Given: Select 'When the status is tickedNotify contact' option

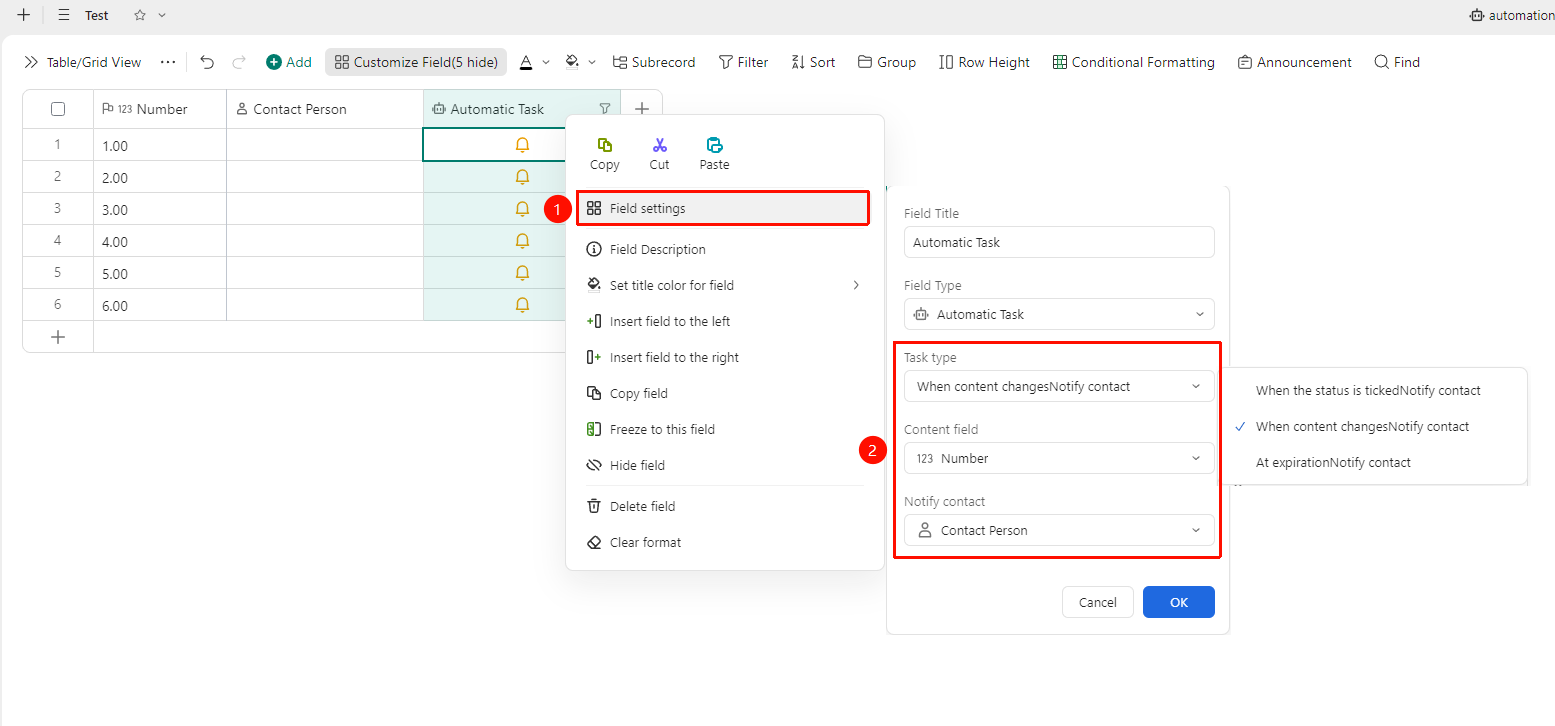Looking at the screenshot, I should tap(1368, 390).
